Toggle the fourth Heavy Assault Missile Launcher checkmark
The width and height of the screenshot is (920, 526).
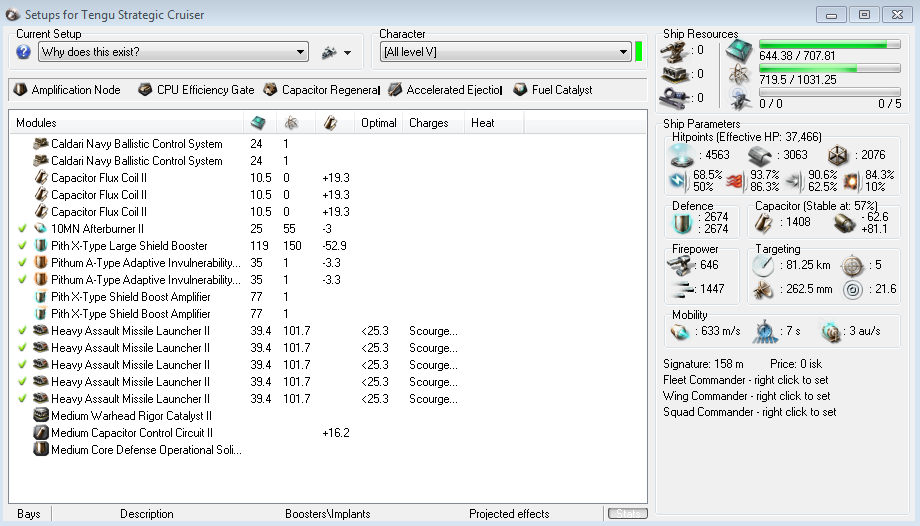(22, 382)
